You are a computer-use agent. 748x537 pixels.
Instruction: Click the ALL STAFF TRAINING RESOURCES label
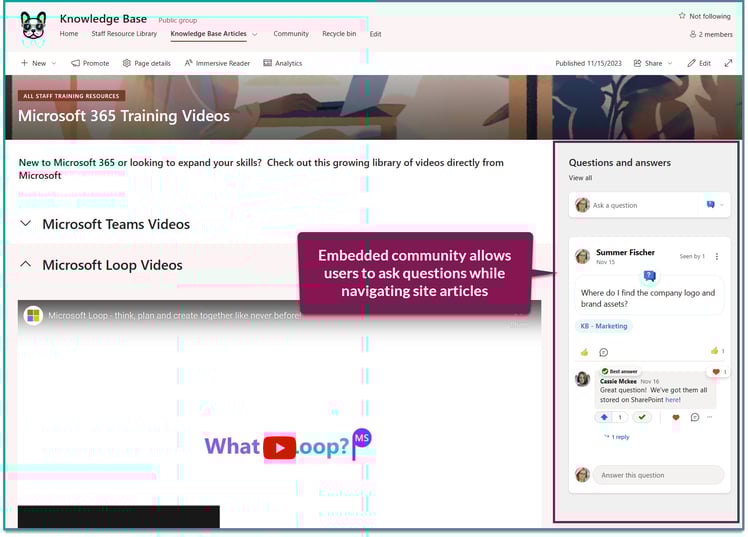72,96
